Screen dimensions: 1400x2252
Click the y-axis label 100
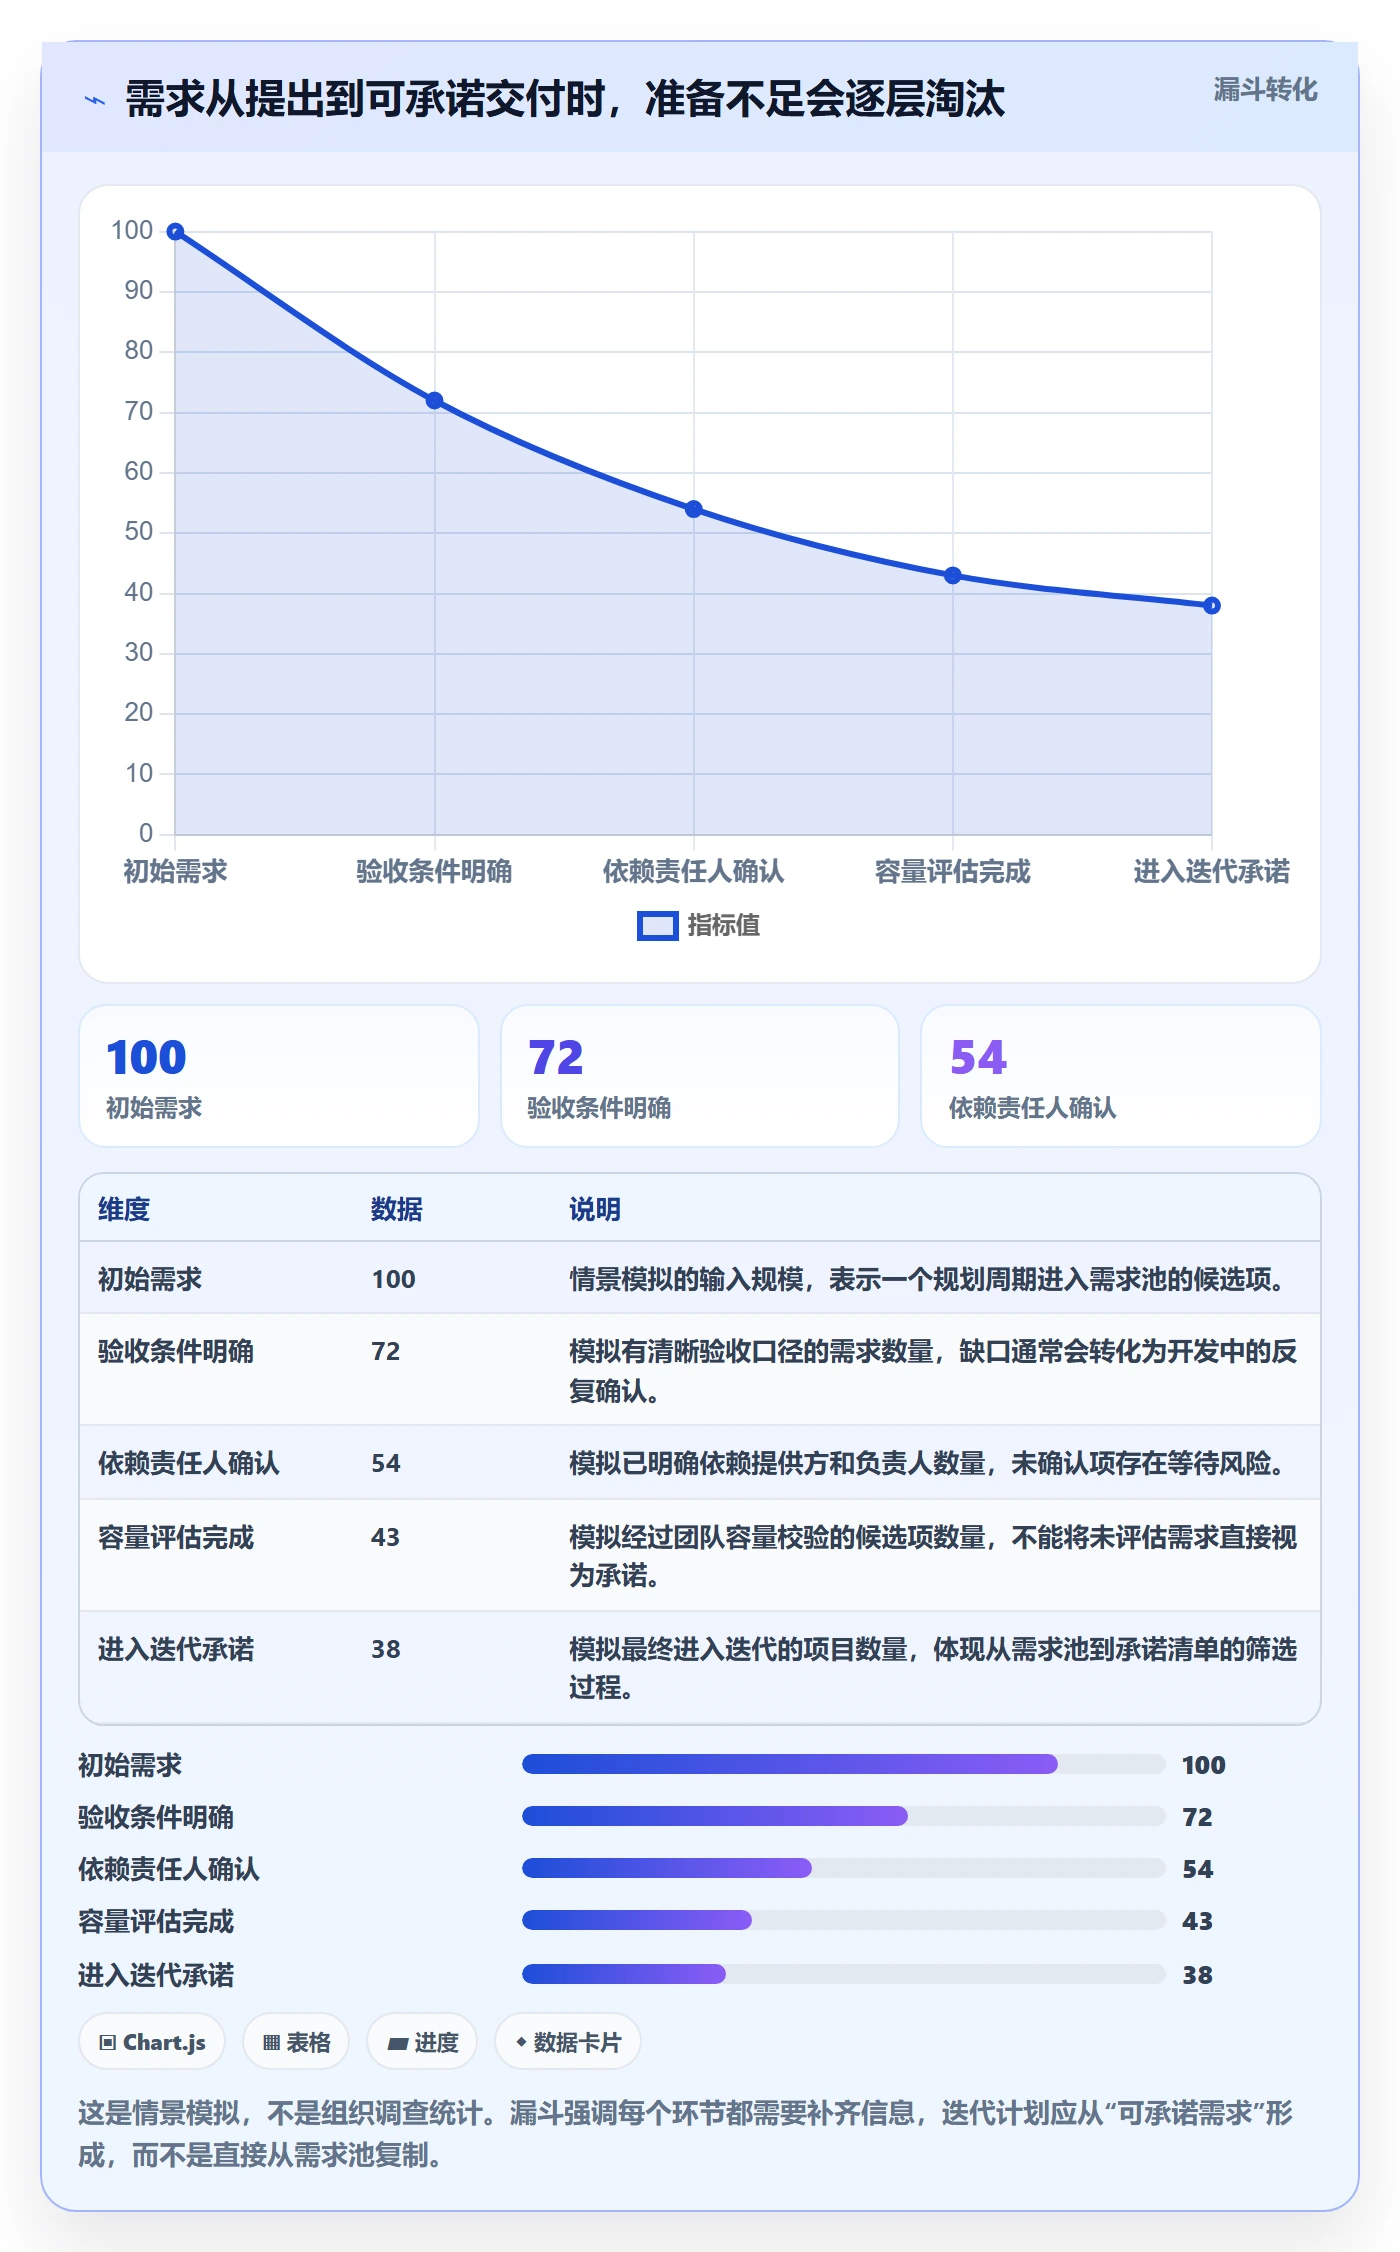(132, 231)
